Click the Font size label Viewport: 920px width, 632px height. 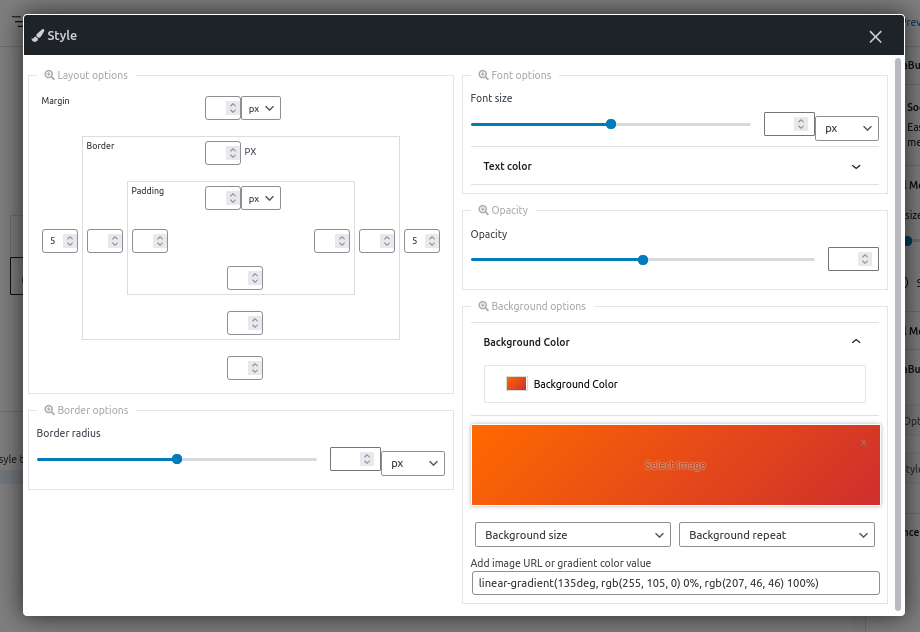(491, 98)
